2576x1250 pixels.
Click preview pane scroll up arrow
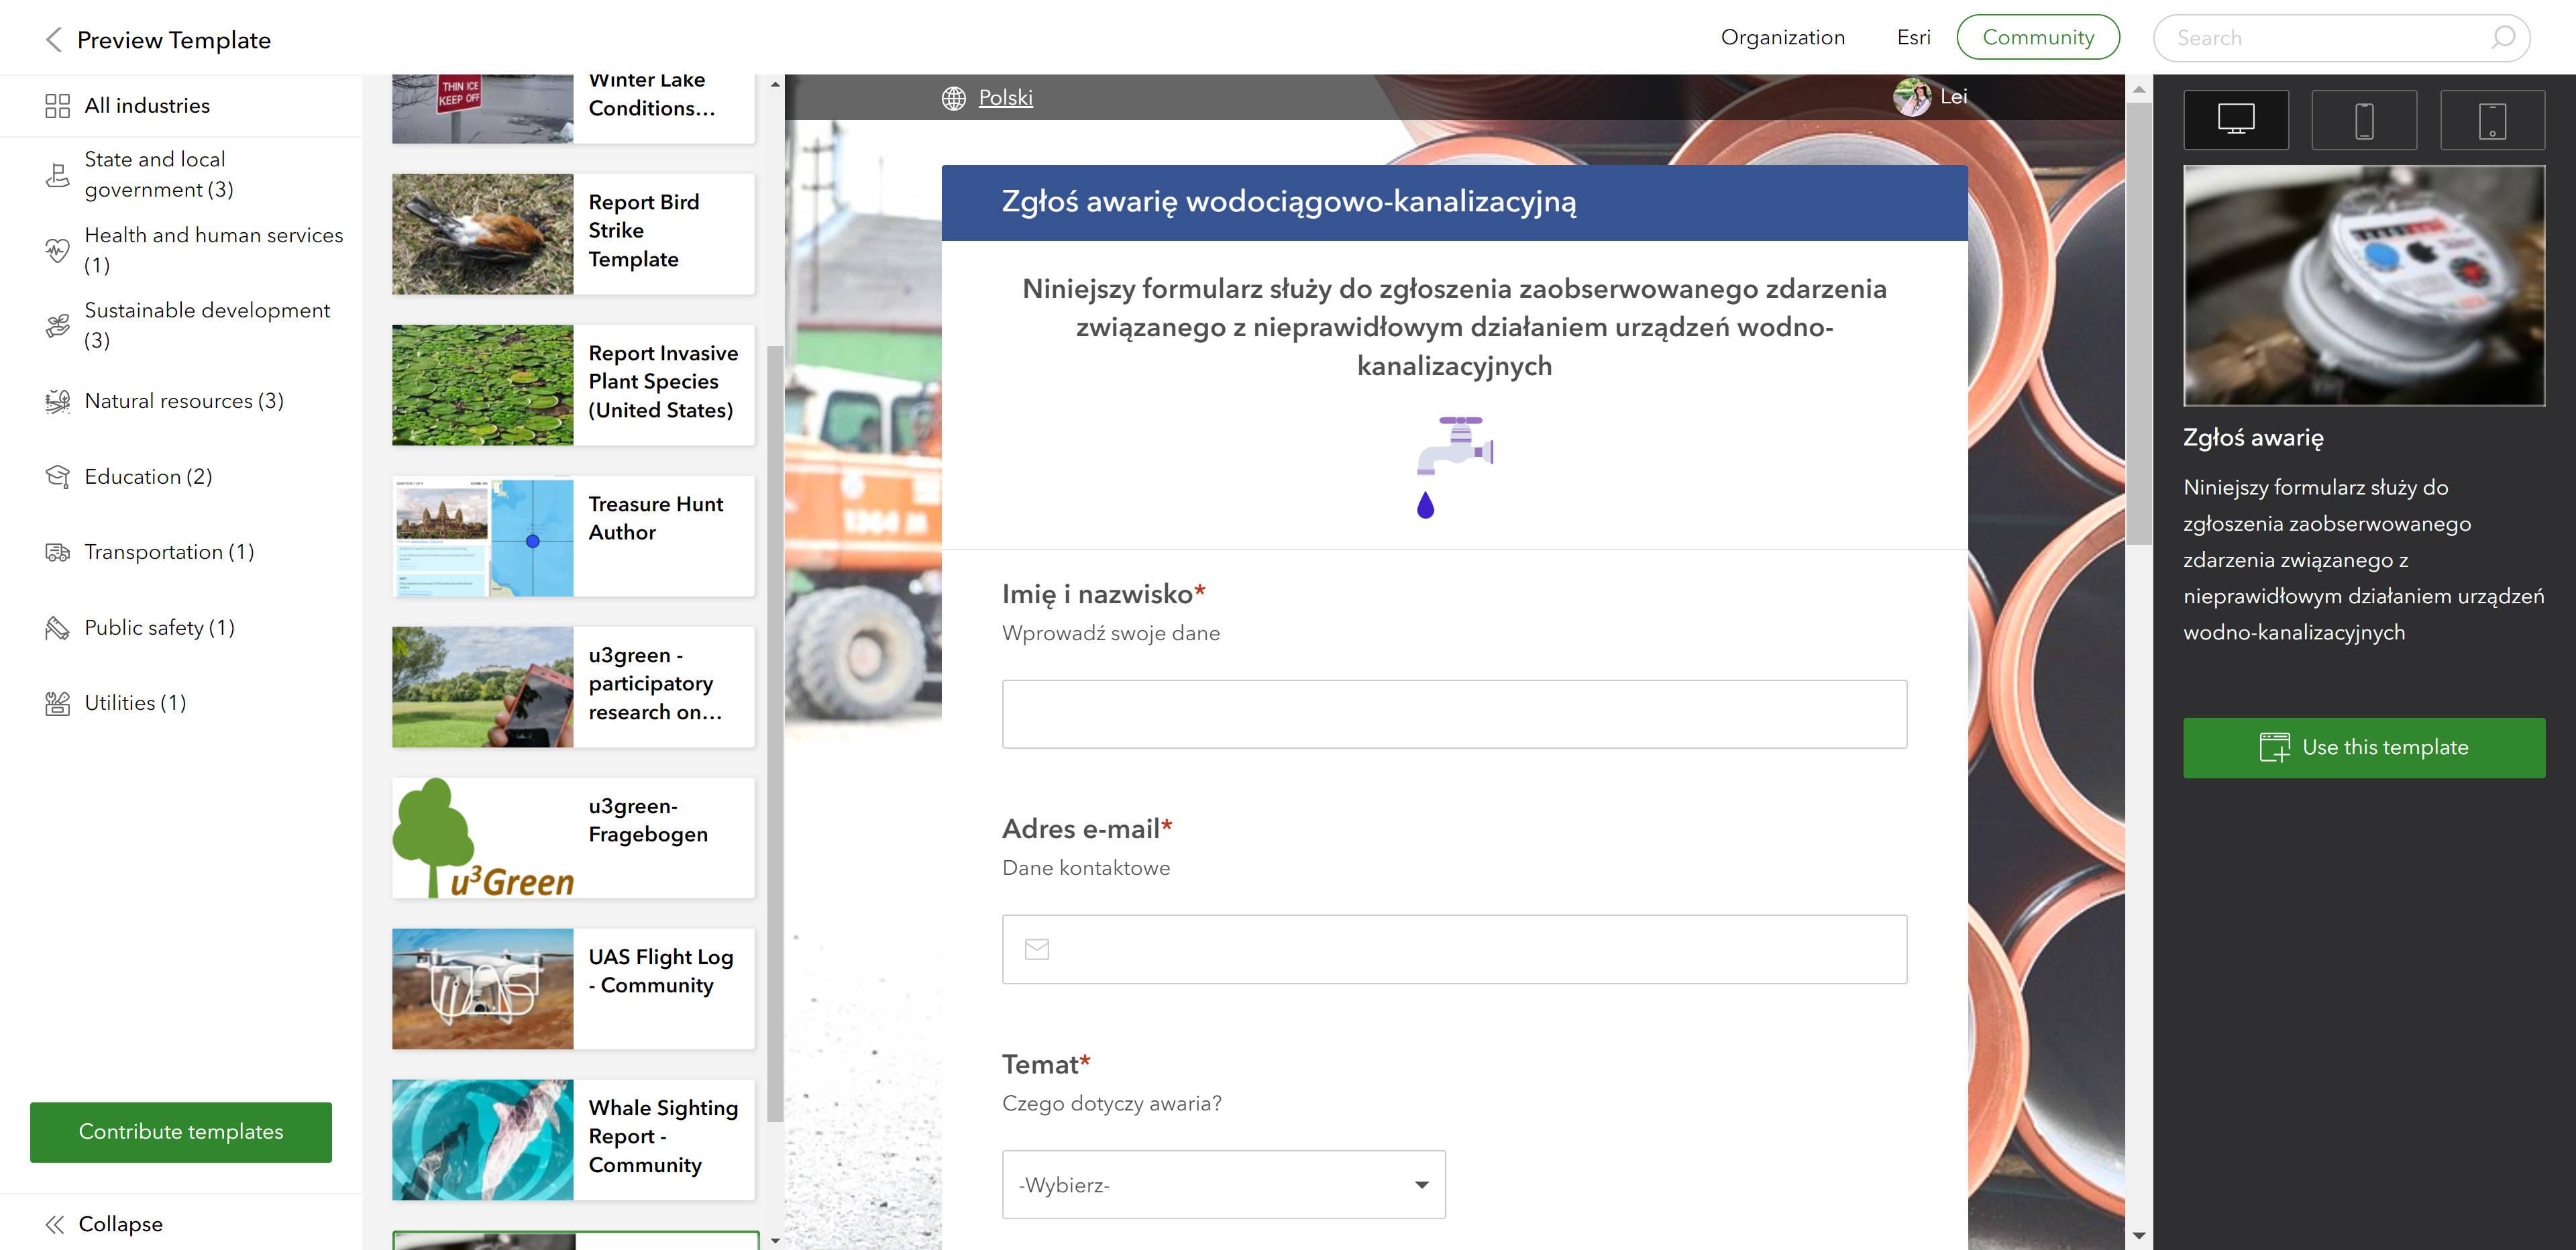(x=2139, y=90)
